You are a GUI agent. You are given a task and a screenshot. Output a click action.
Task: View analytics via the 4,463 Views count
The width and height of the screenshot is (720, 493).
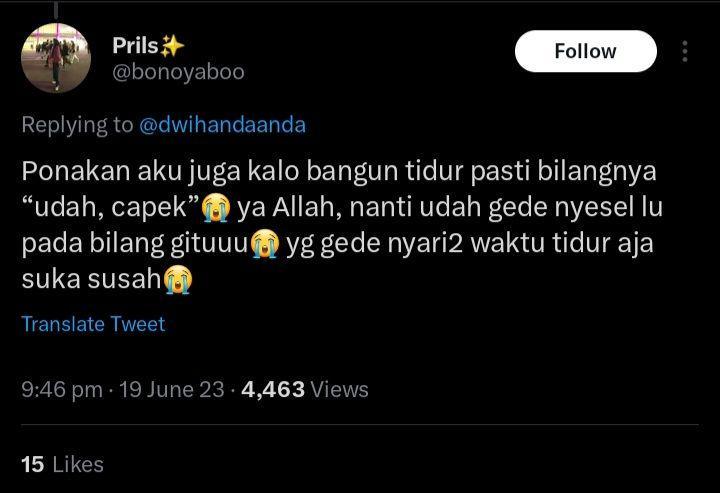[x=304, y=390]
